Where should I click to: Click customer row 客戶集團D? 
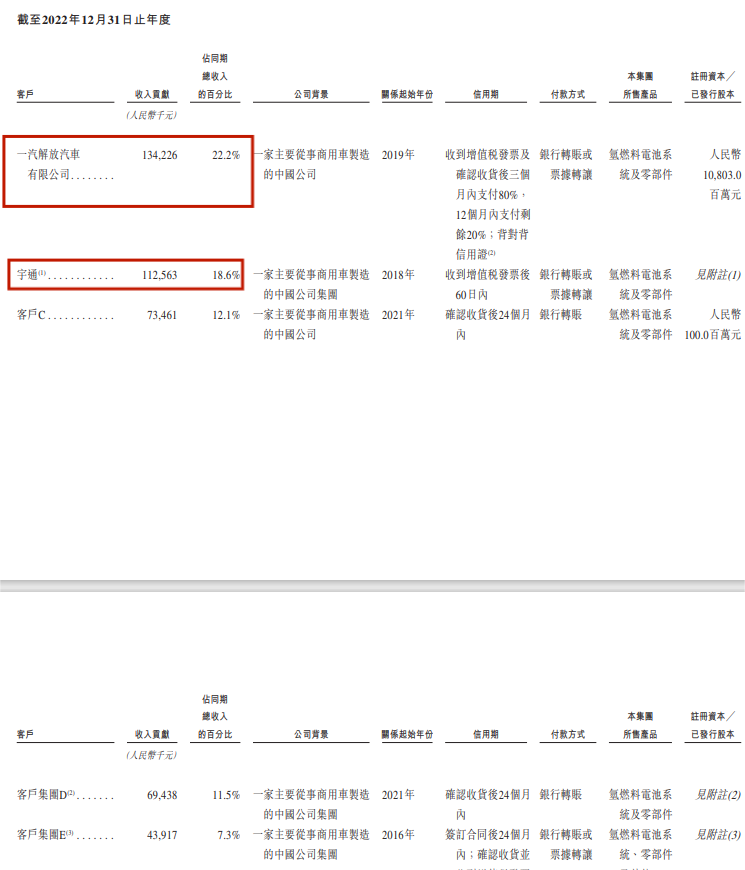pyautogui.click(x=42, y=795)
